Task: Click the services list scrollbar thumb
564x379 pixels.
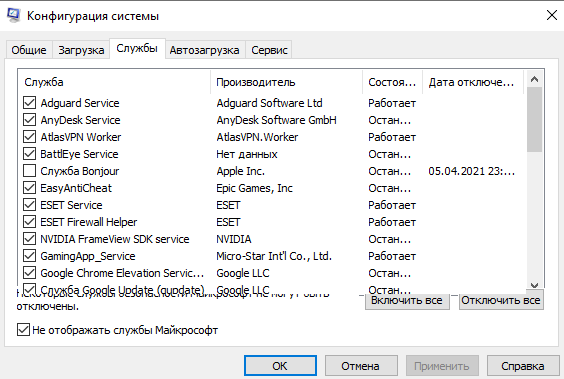Action: pos(535,119)
